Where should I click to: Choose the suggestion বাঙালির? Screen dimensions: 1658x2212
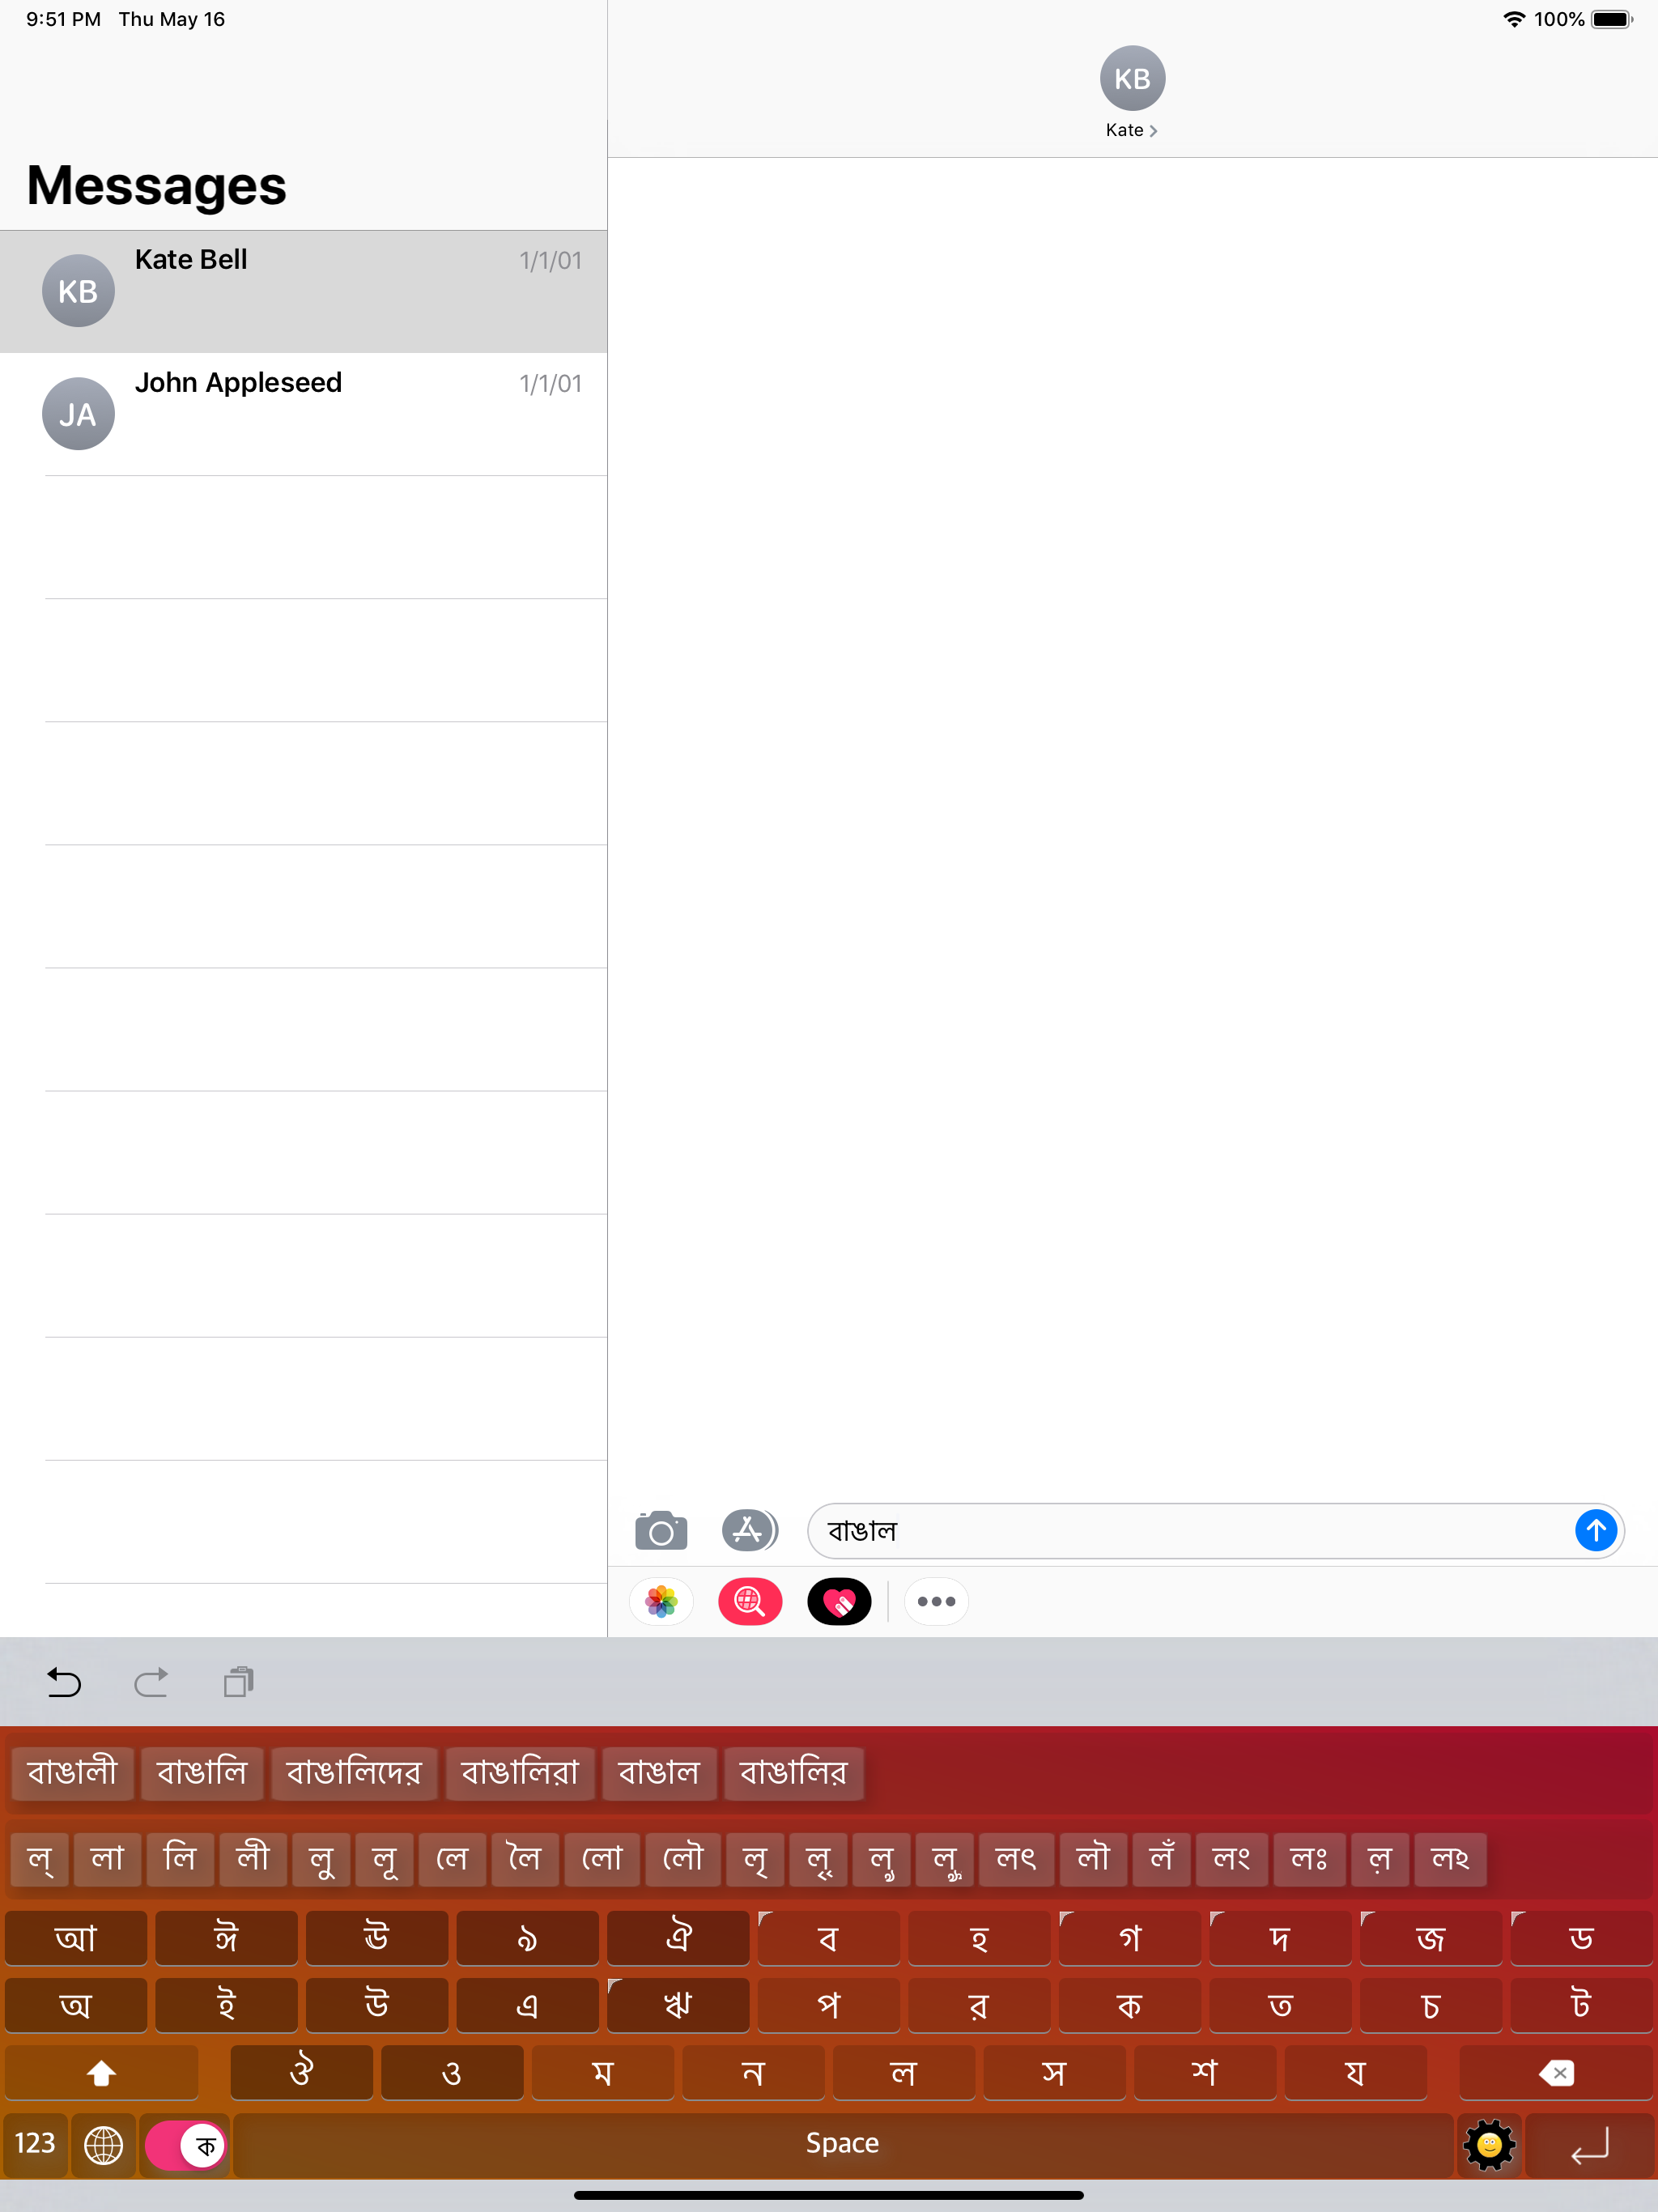click(x=793, y=1773)
